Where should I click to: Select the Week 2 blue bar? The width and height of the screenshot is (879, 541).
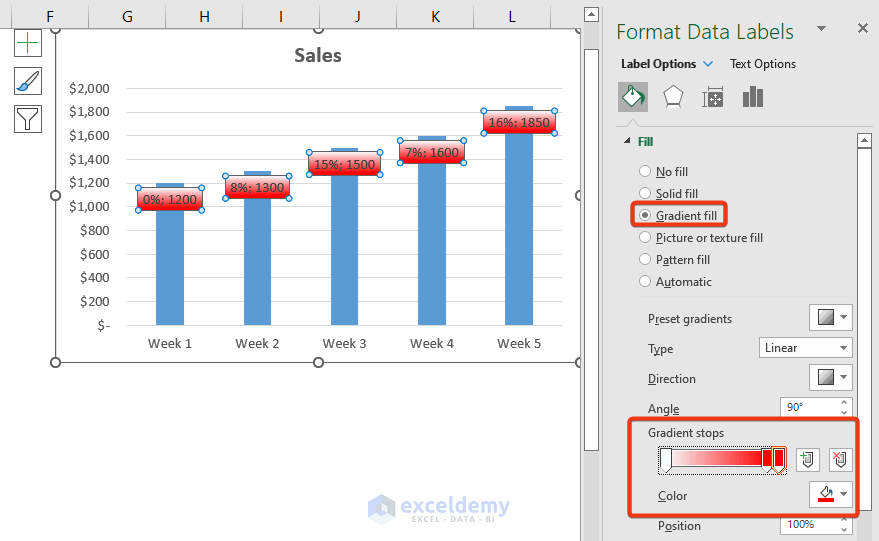coord(257,261)
